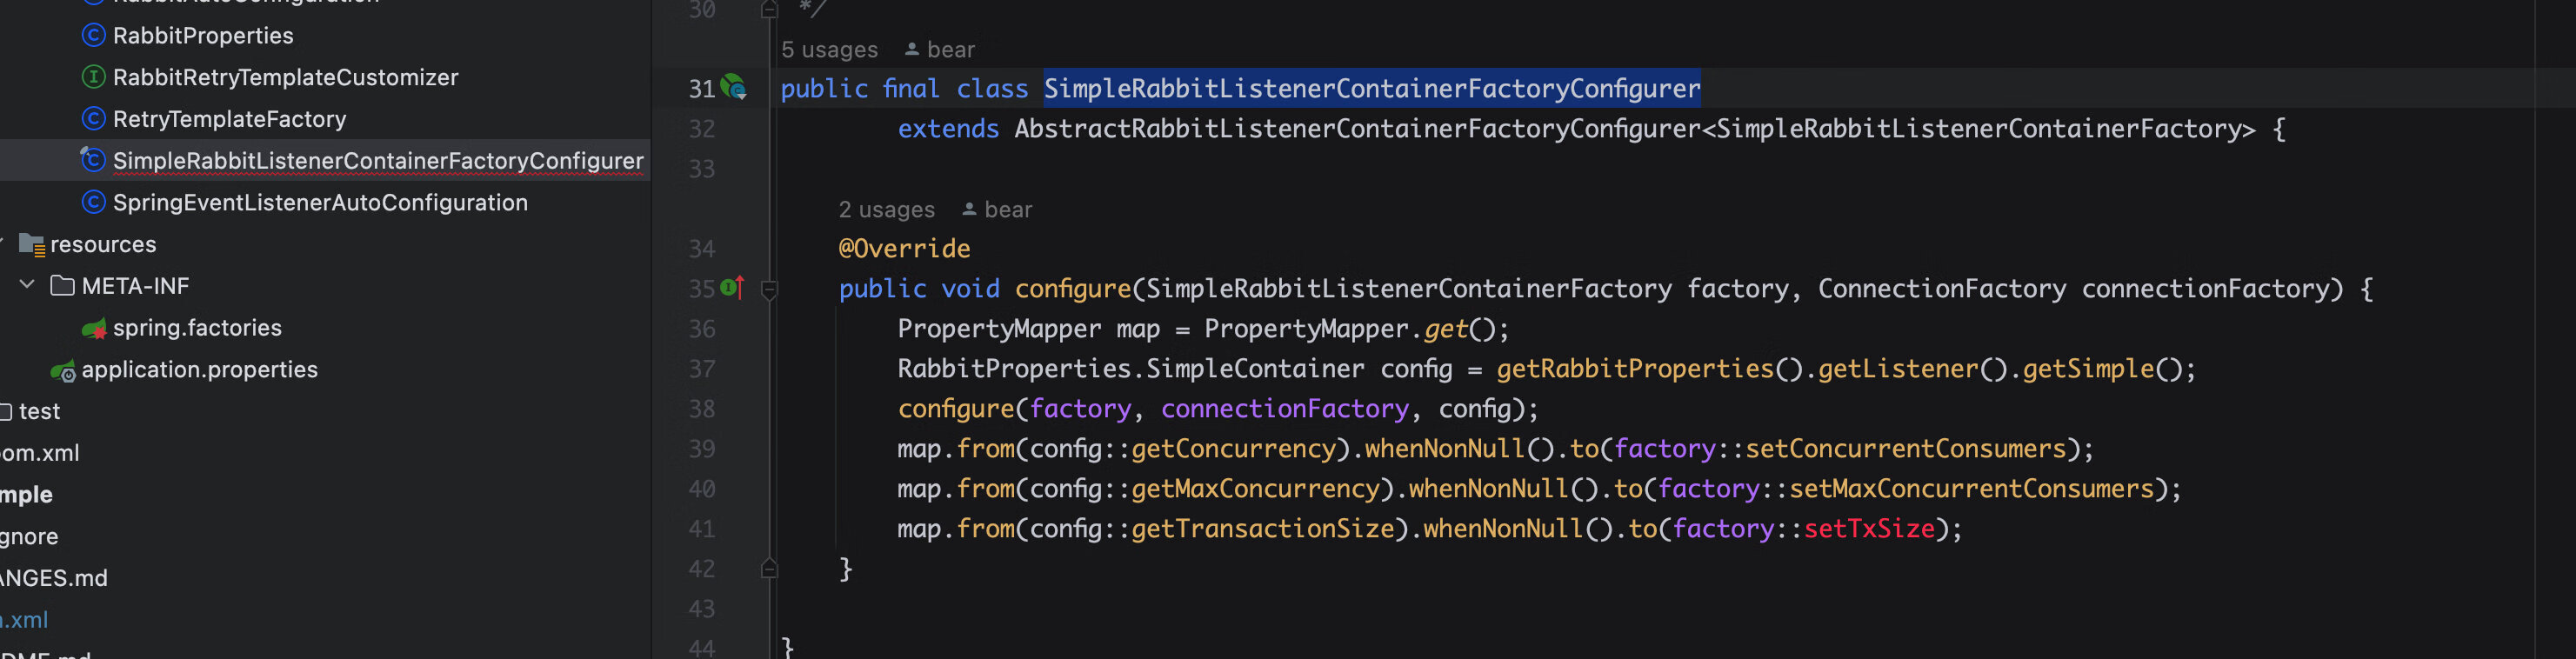Click the RabbitProperties class icon

click(x=93, y=35)
